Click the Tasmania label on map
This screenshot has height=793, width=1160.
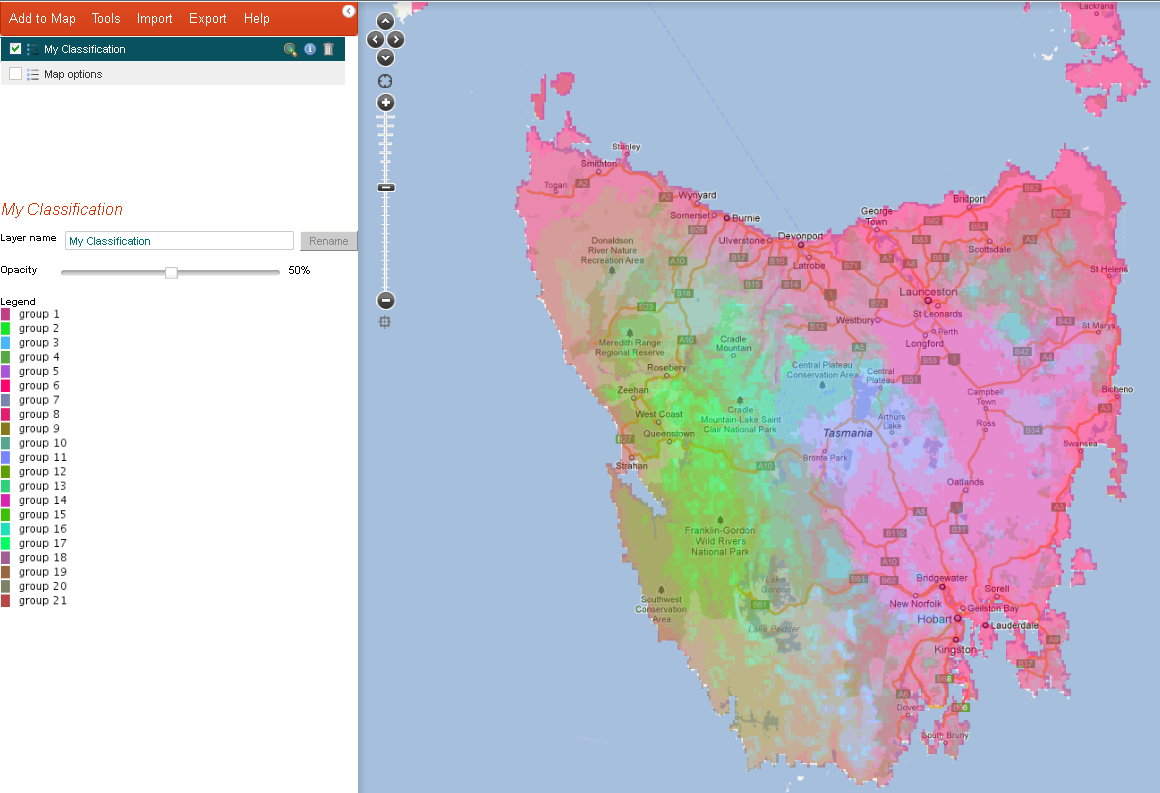click(848, 433)
